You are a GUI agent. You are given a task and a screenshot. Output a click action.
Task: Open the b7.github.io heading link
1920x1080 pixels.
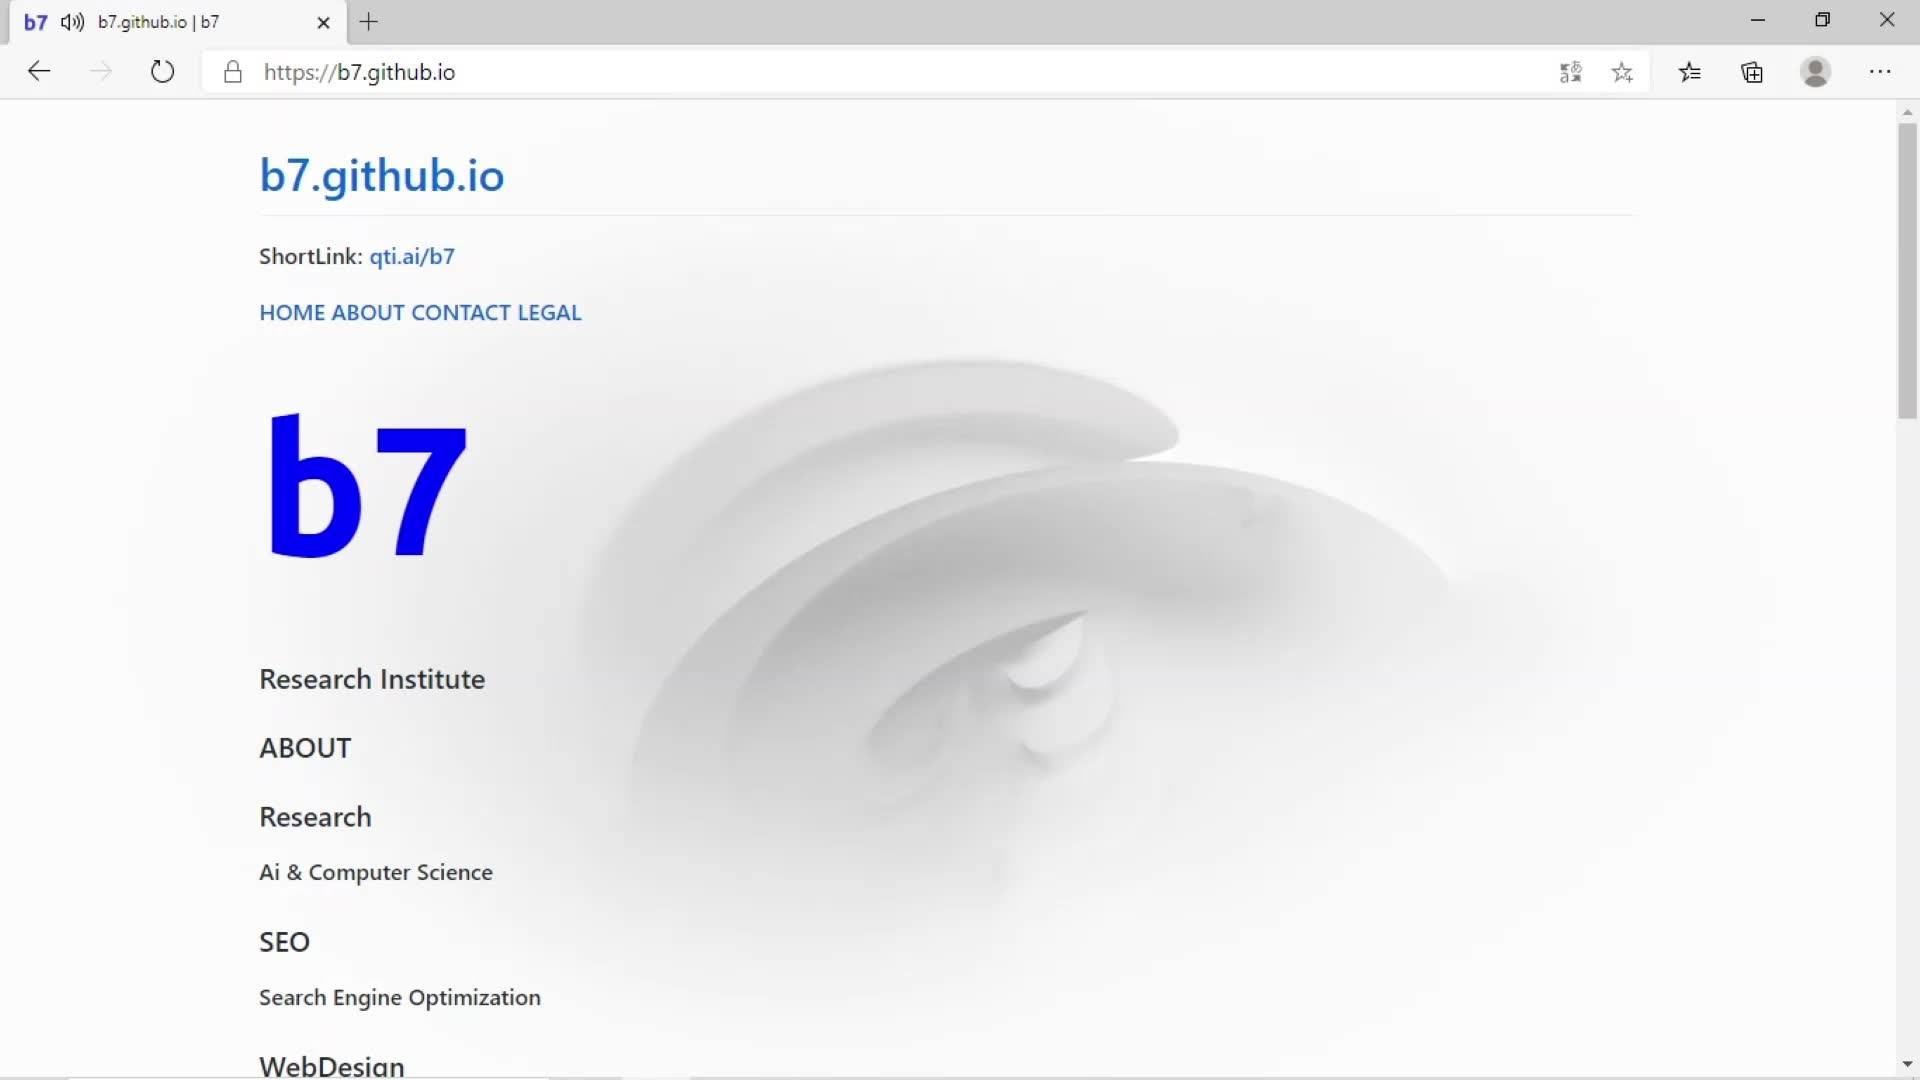click(x=382, y=175)
